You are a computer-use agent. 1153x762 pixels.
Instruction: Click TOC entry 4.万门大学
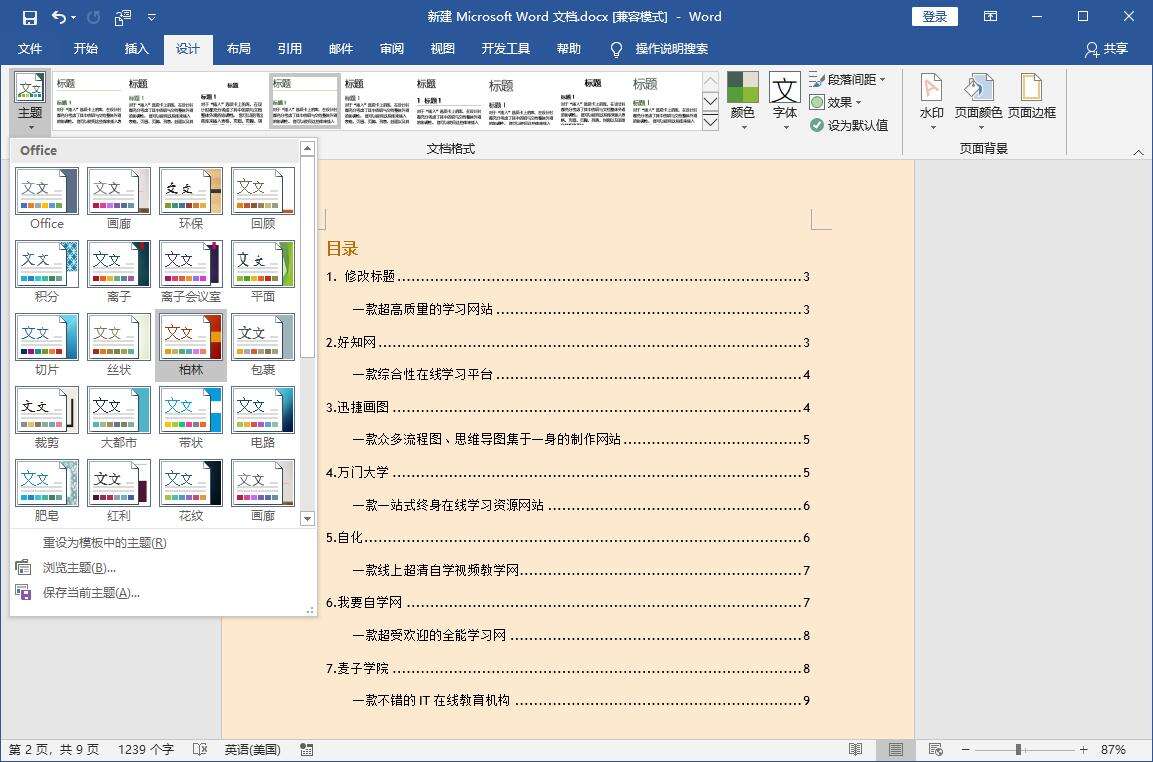[x=568, y=472]
